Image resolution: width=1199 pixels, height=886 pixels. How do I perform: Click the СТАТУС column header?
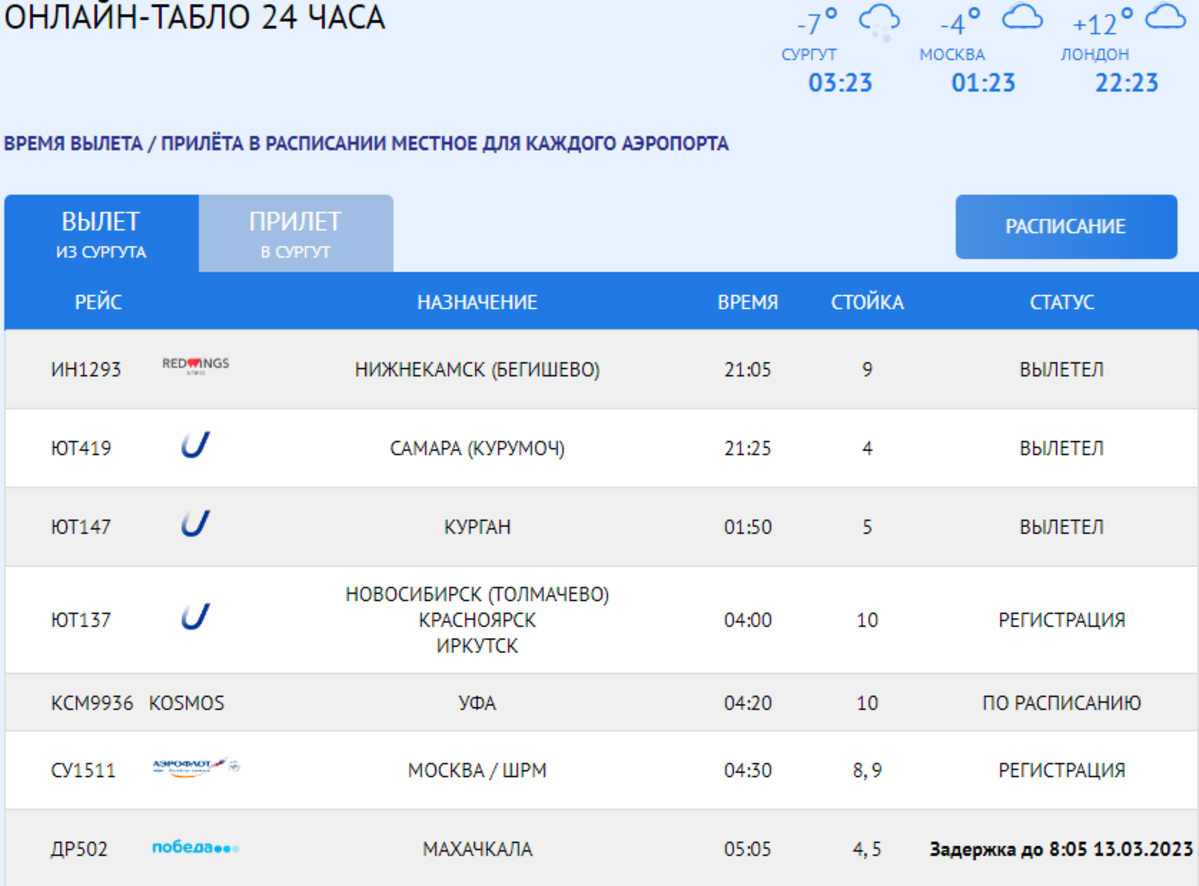1061,302
